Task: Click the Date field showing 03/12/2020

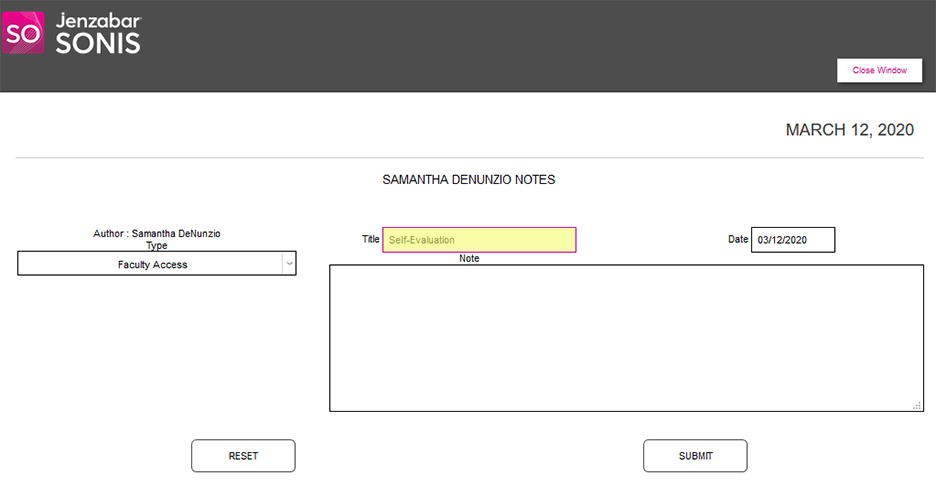Action: pos(792,240)
